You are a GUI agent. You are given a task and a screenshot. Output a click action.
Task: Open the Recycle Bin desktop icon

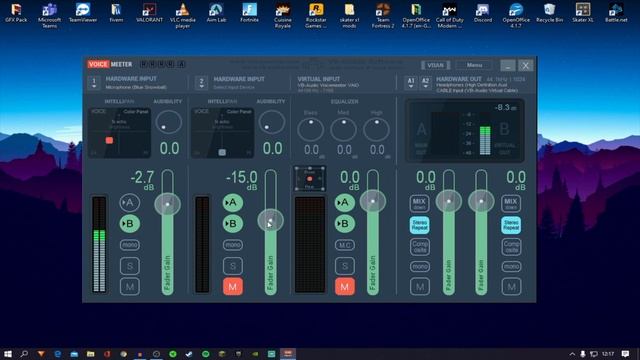549,13
